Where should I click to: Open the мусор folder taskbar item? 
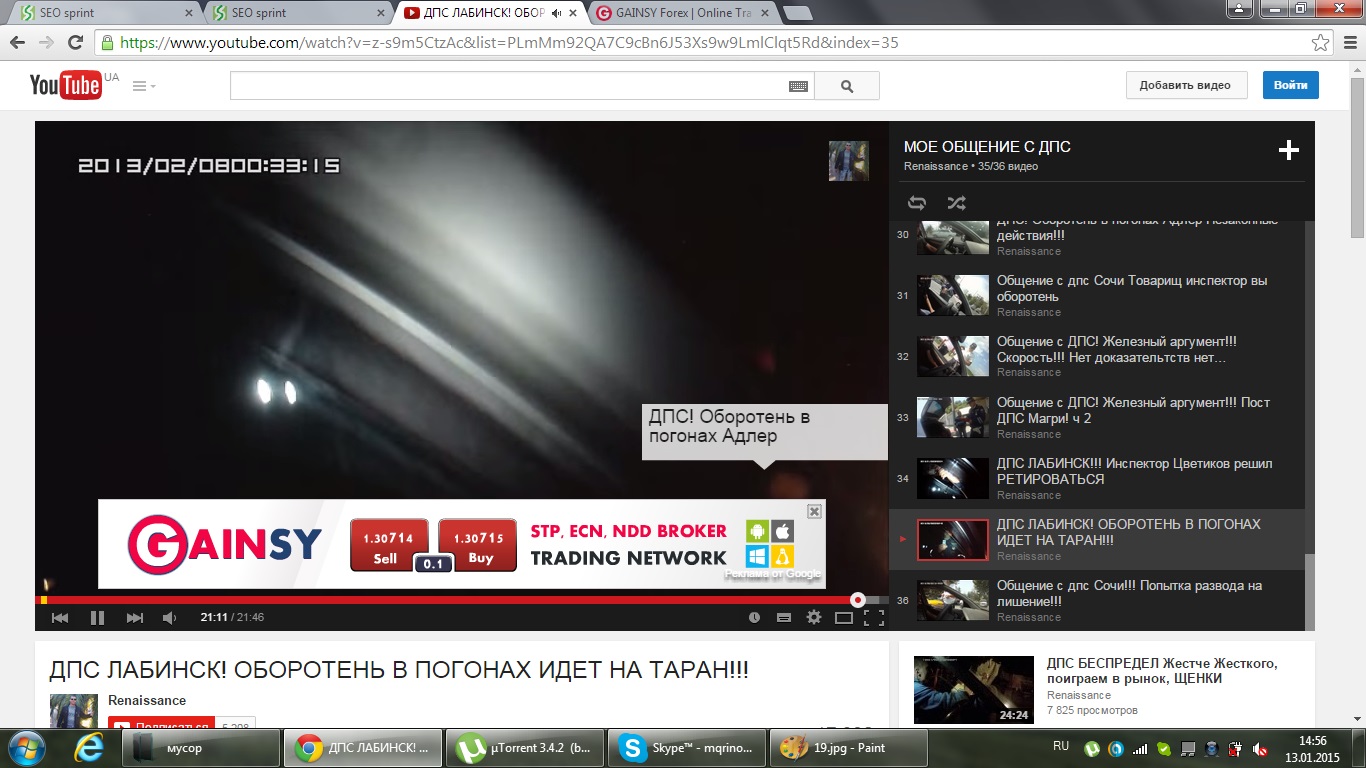coord(201,748)
